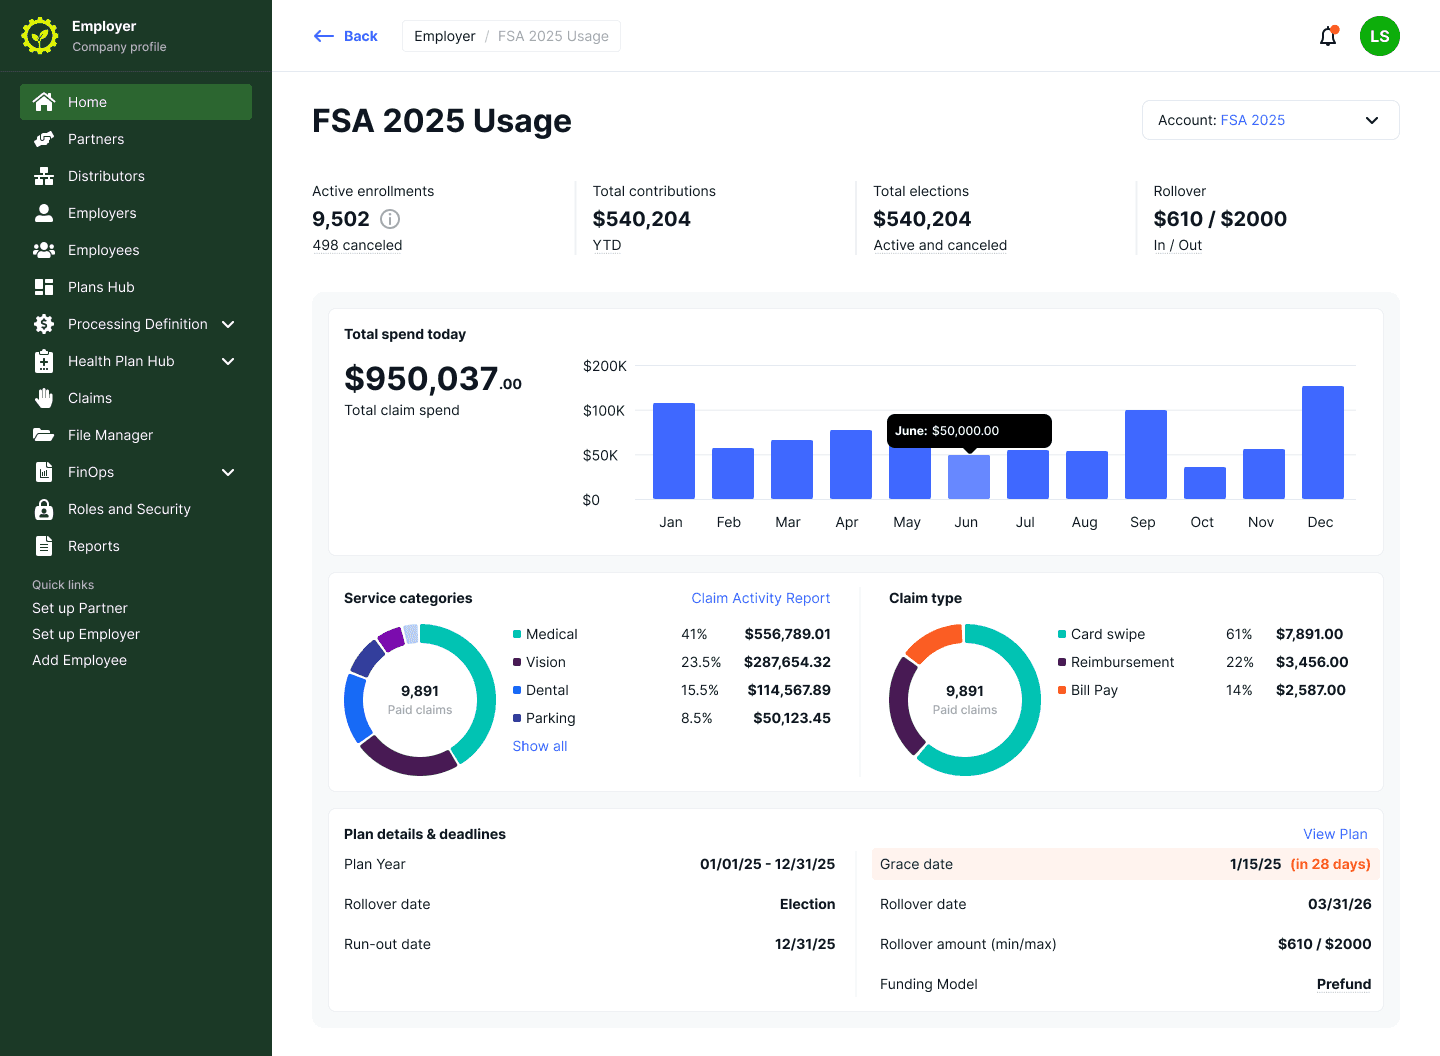Click the Reports document icon

(44, 546)
